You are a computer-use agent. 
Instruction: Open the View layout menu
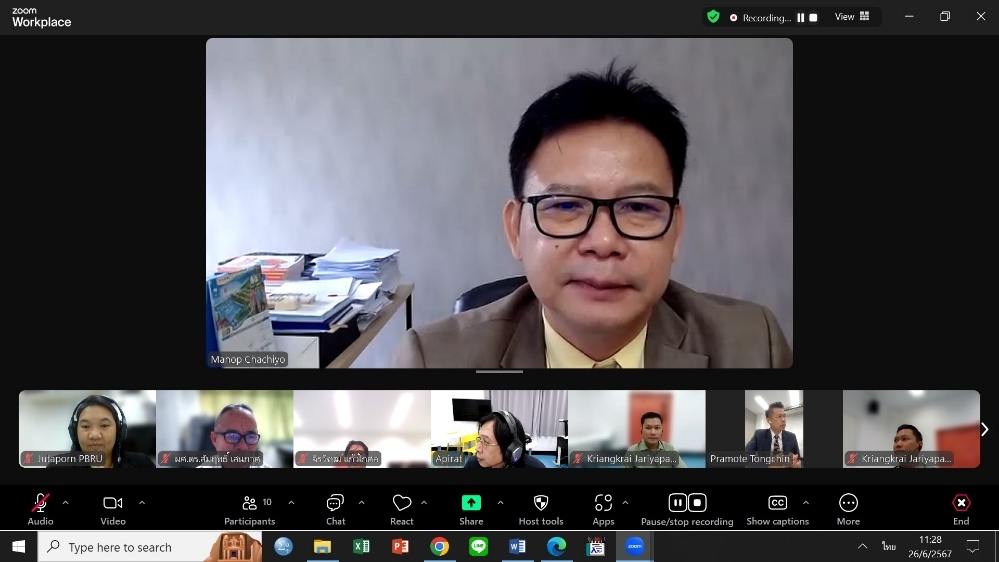point(852,17)
